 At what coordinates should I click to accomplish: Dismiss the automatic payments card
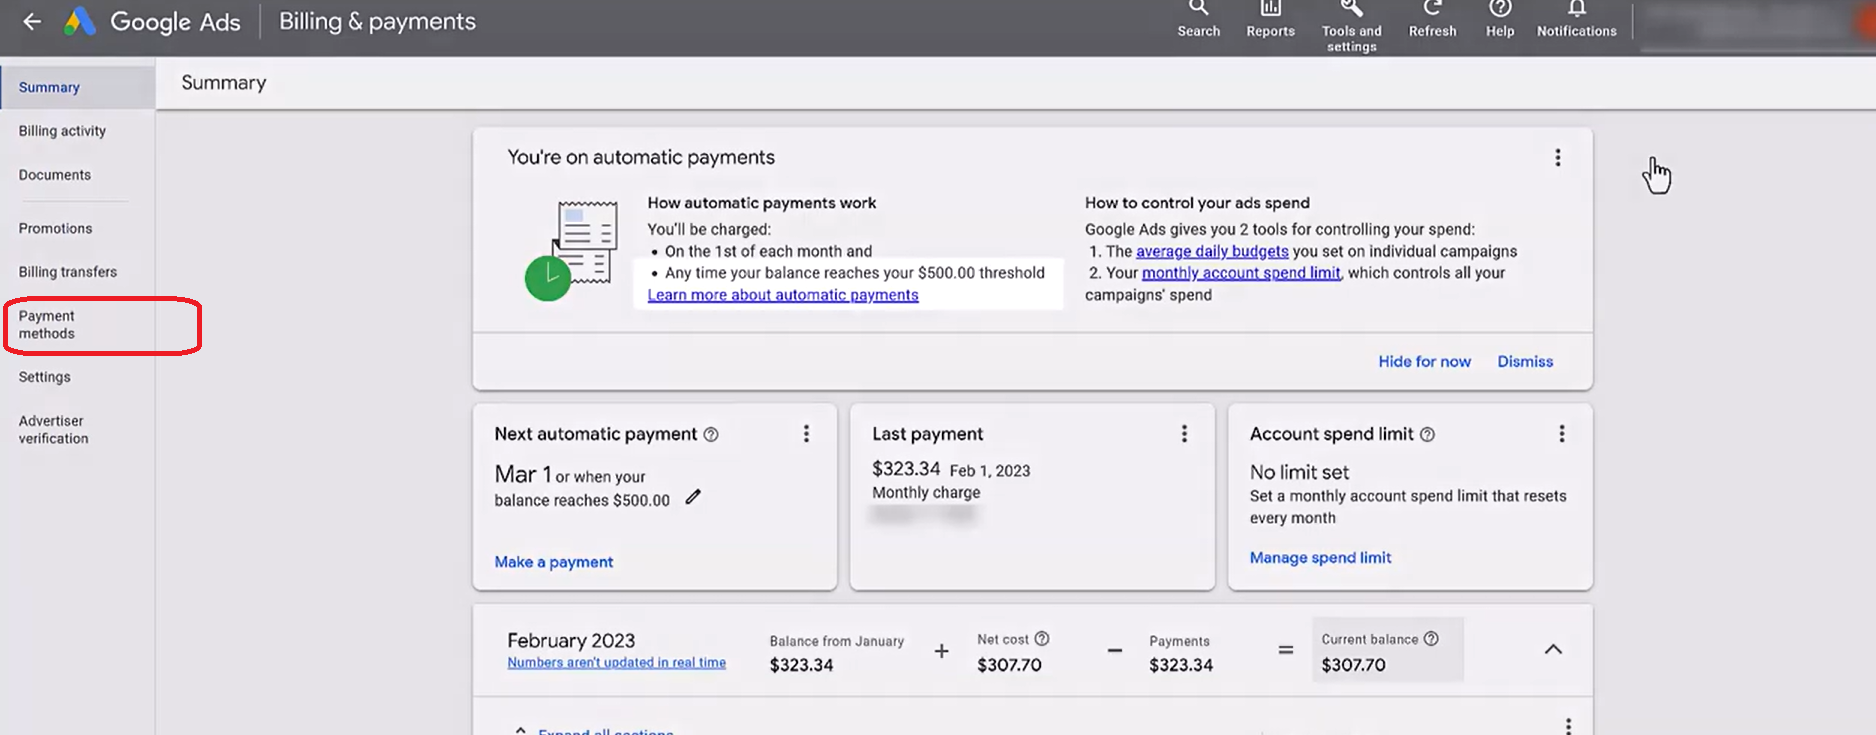pos(1525,362)
